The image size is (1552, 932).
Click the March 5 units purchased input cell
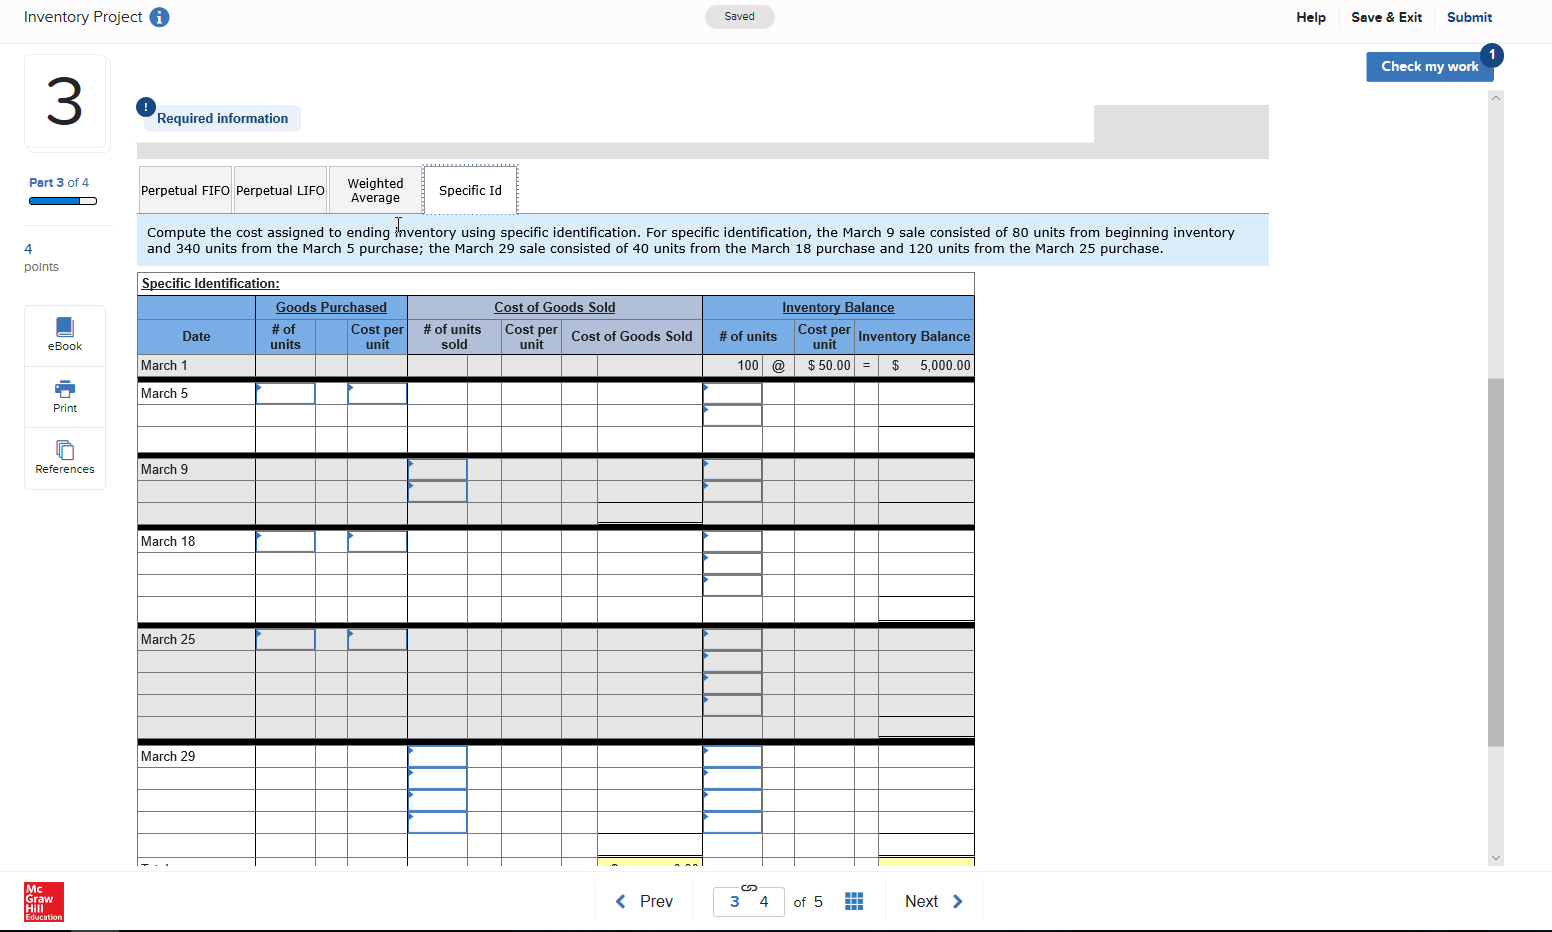click(x=286, y=393)
